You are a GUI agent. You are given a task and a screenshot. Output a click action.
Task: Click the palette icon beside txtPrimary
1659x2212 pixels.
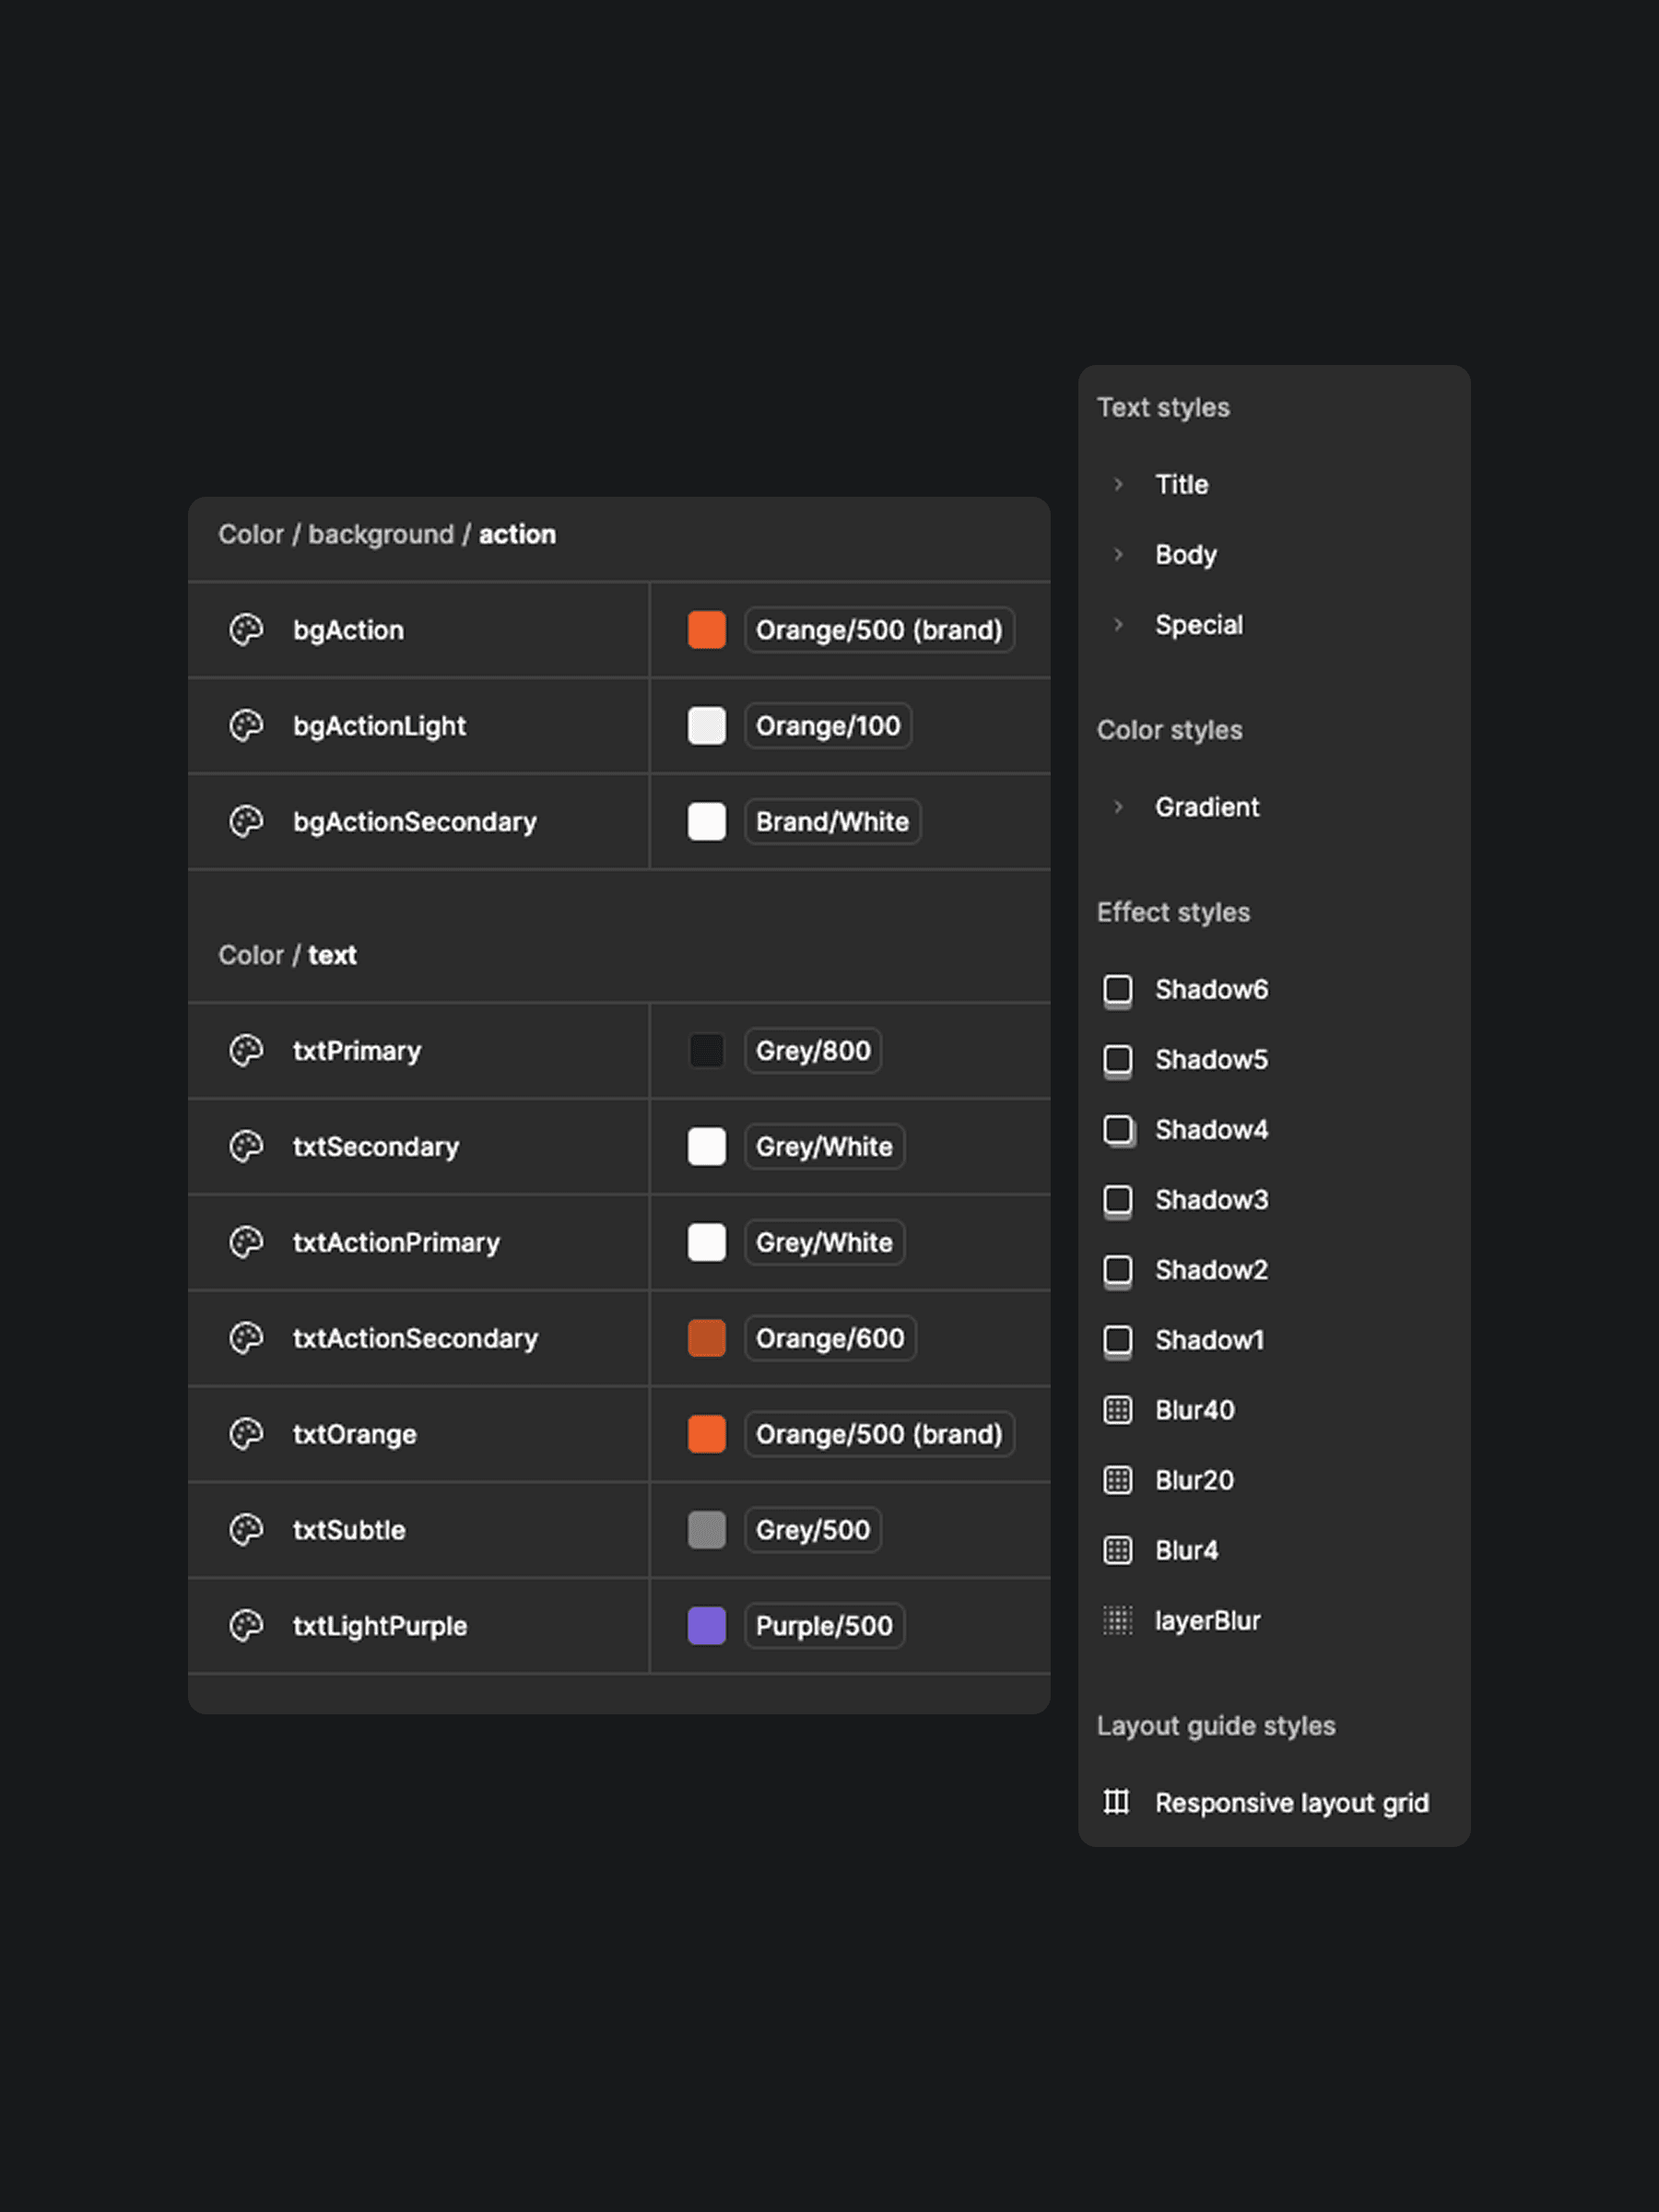click(x=246, y=1051)
